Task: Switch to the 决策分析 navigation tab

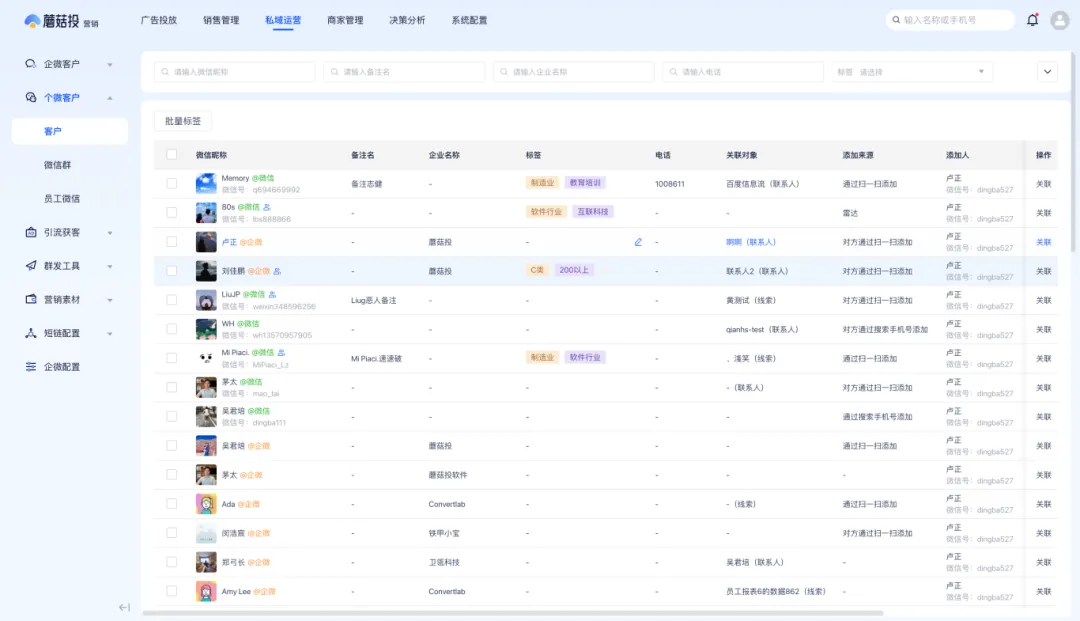Action: point(407,19)
